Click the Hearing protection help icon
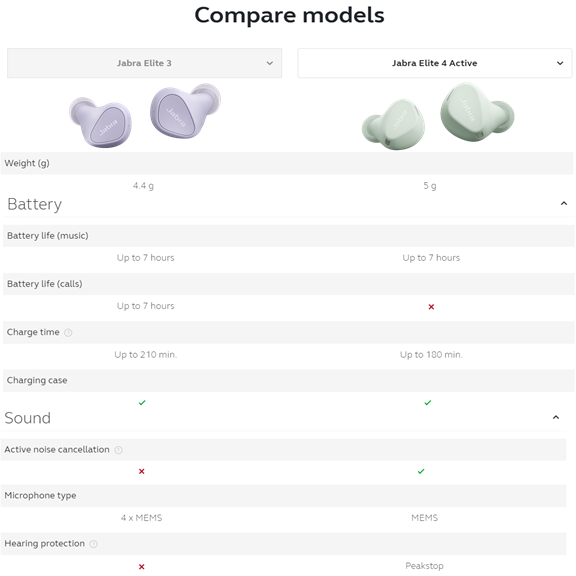Screen dimensions: 576x576 pyautogui.click(x=94, y=544)
